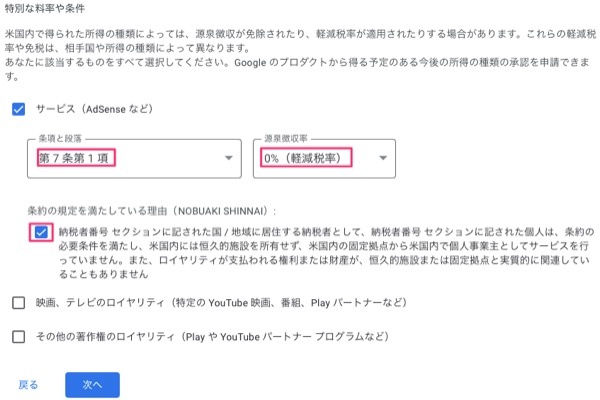Viewport: 600px width, 400px height.
Task: Click the サービス (AdSense など) label text
Action: coord(94,109)
